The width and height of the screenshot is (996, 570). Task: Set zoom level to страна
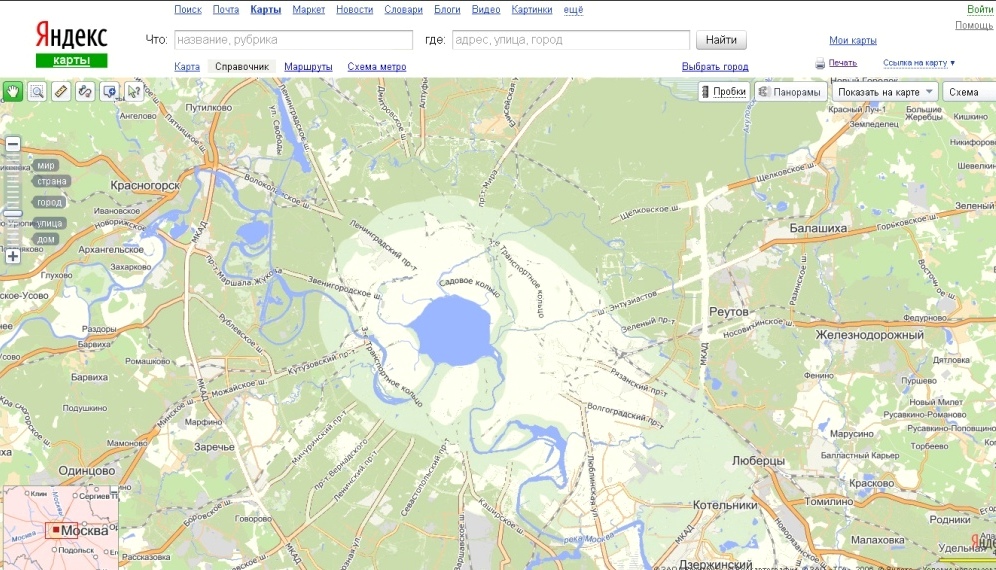[x=51, y=181]
